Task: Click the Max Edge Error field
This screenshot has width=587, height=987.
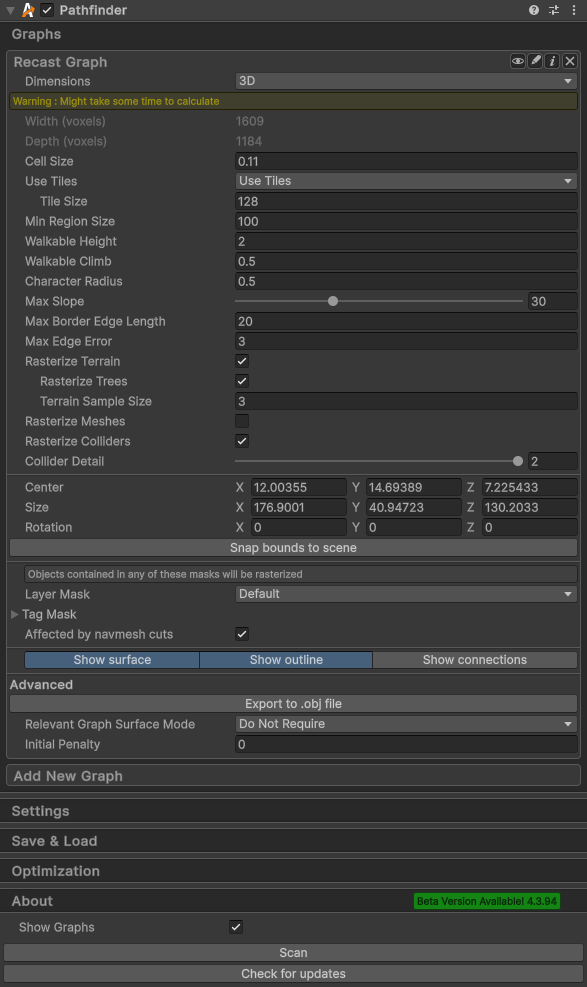Action: (406, 341)
